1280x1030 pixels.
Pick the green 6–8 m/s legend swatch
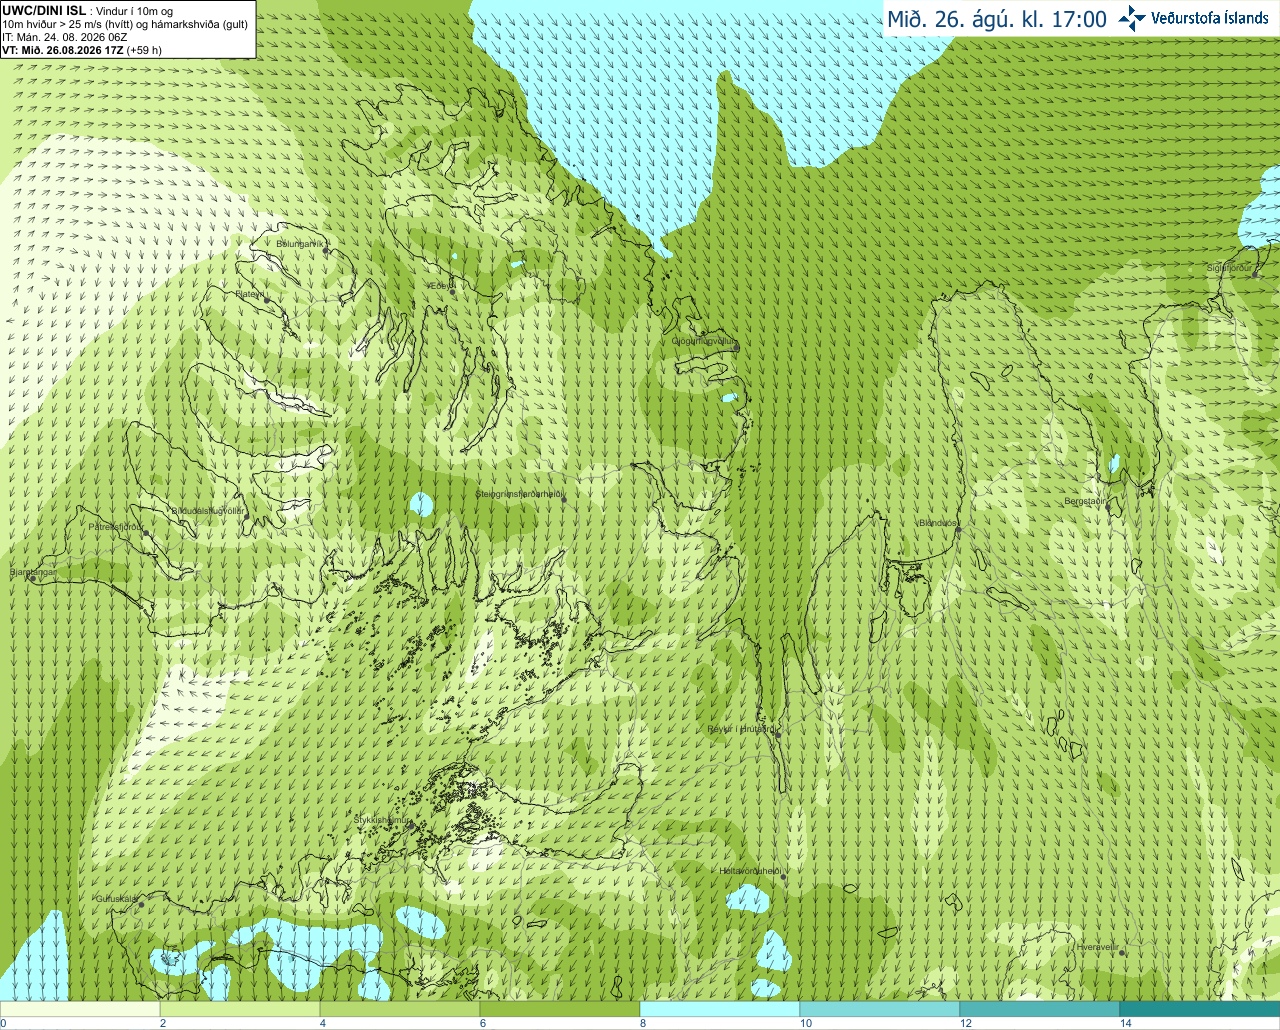click(560, 1009)
